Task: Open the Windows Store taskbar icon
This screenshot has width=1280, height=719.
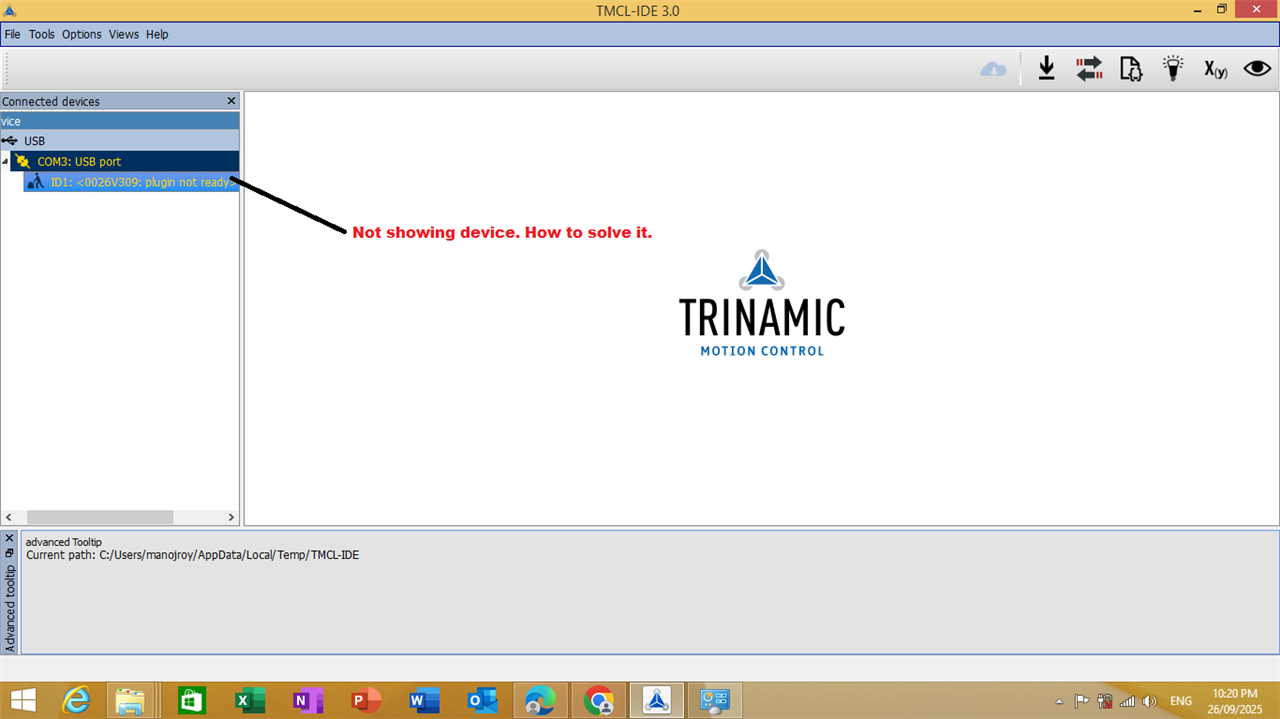Action: click(x=191, y=700)
